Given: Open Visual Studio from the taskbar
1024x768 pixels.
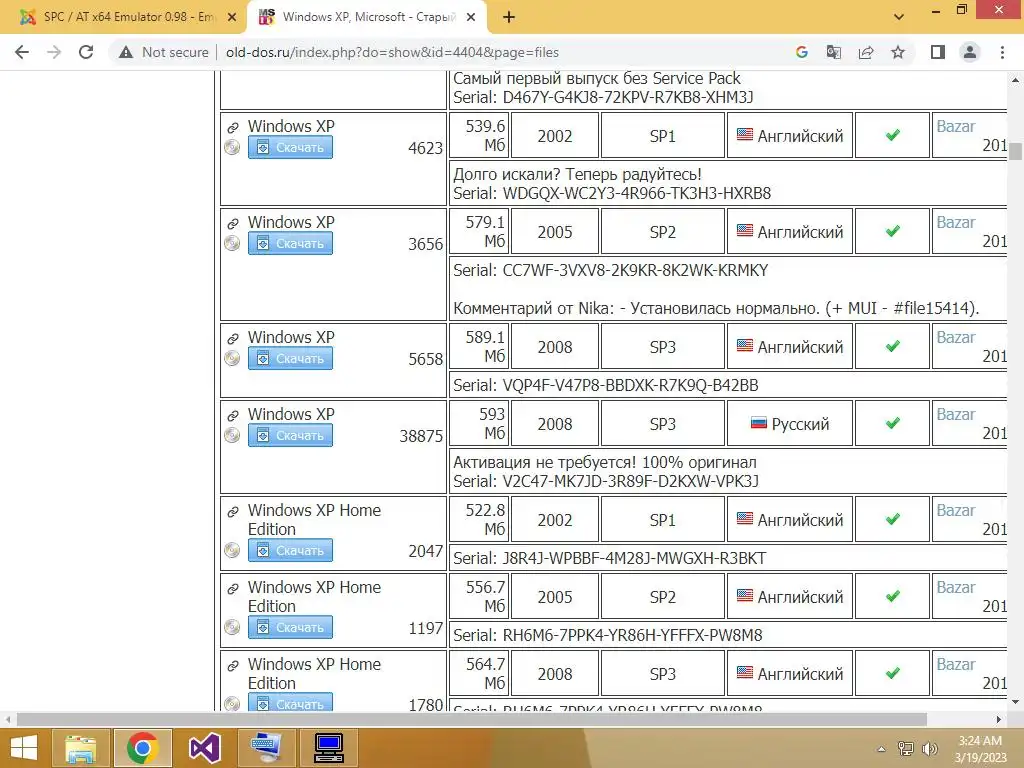Looking at the screenshot, I should [x=204, y=748].
